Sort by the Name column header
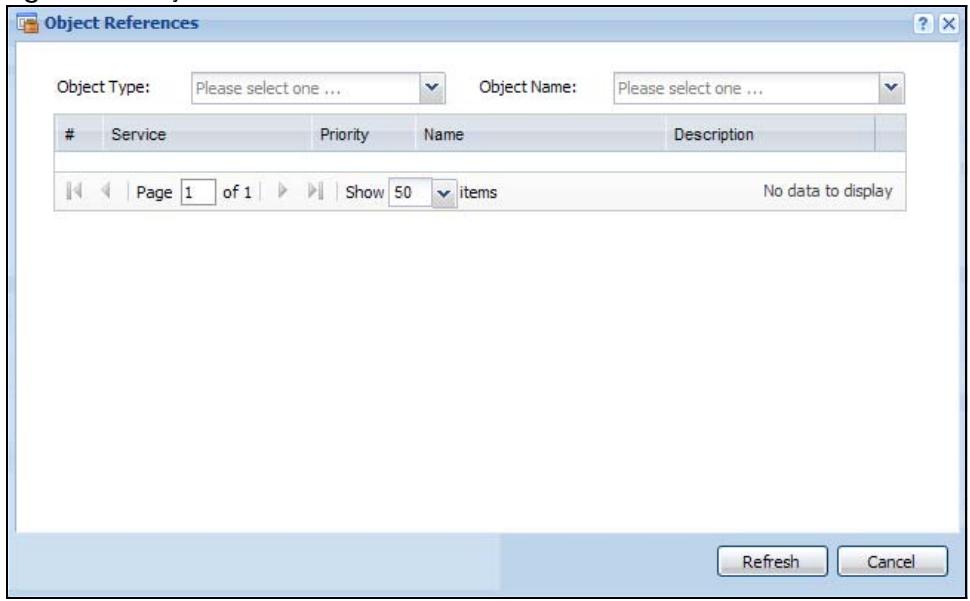The width and height of the screenshot is (970, 601). tap(540, 134)
